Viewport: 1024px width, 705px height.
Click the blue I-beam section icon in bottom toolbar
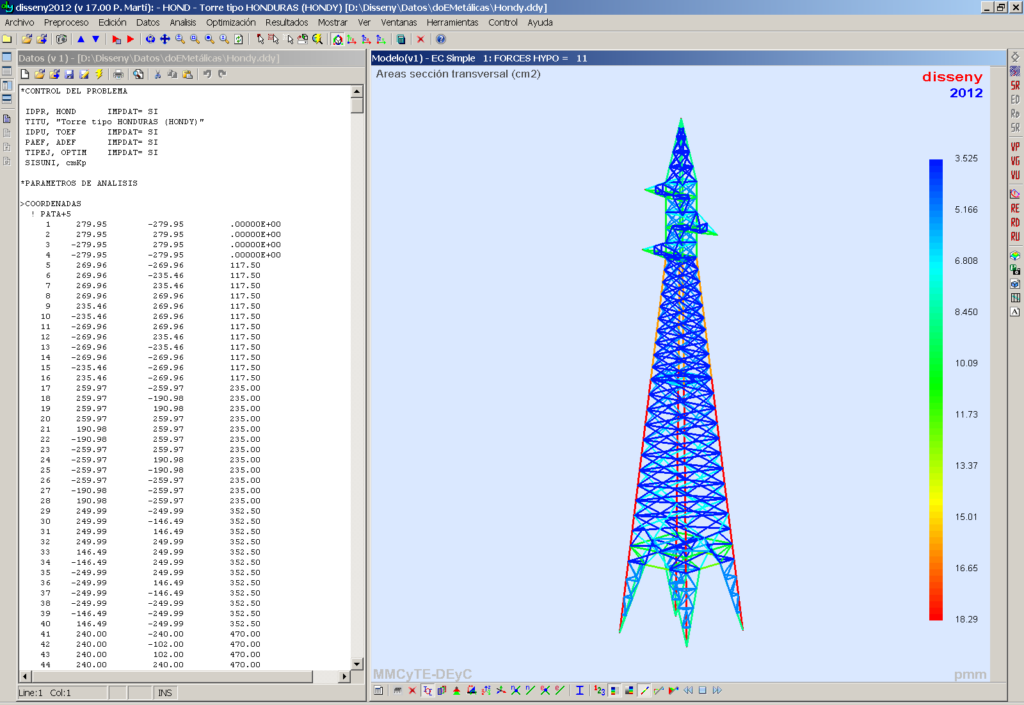[579, 690]
